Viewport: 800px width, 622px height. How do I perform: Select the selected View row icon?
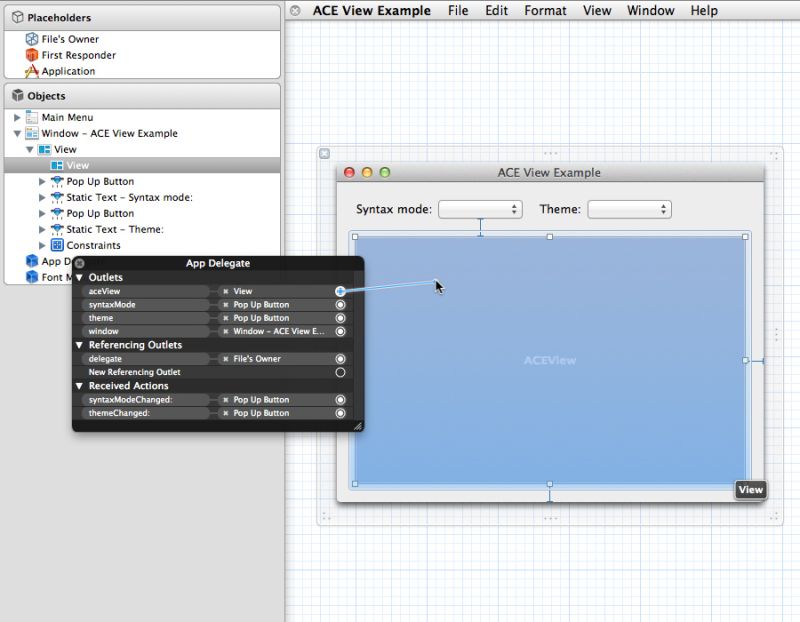(57, 165)
